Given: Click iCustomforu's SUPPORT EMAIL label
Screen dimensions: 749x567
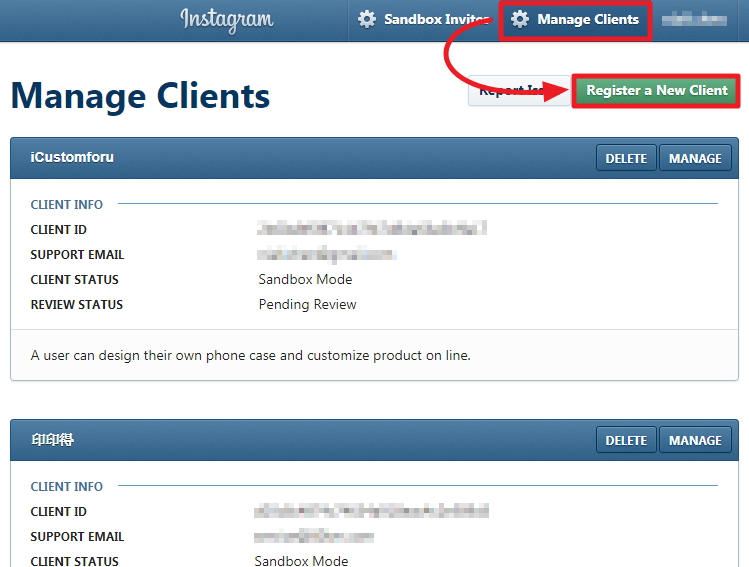Looking at the screenshot, I should click(x=77, y=255).
